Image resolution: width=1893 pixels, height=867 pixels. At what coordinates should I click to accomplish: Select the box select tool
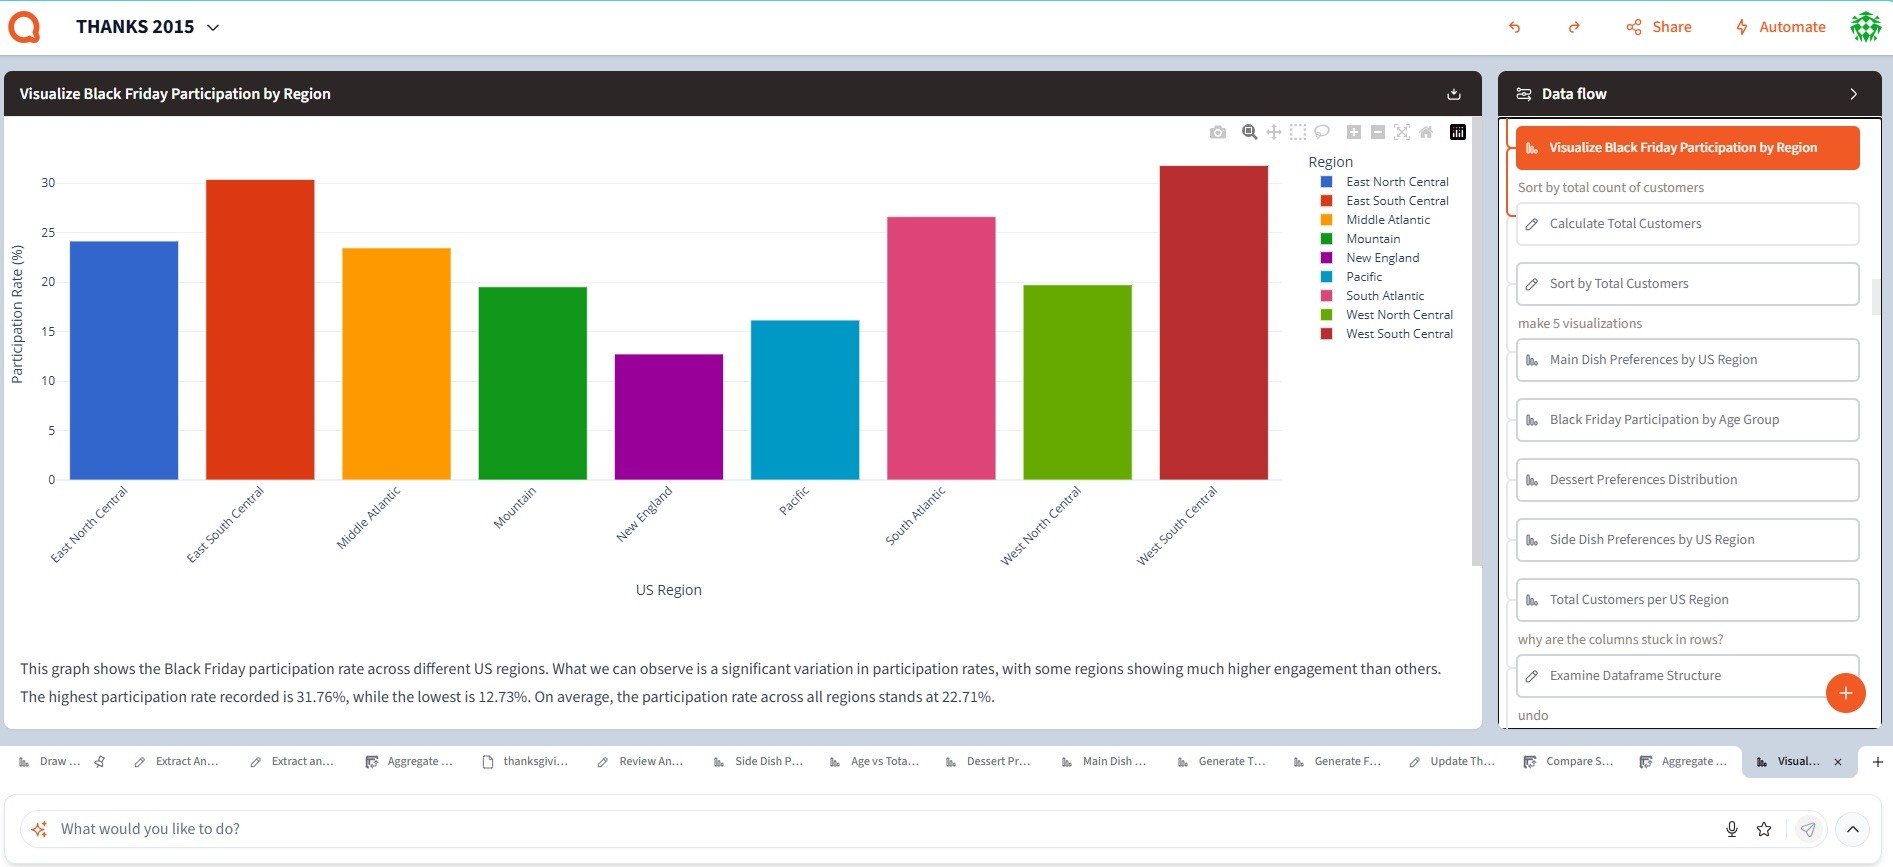pyautogui.click(x=1297, y=132)
